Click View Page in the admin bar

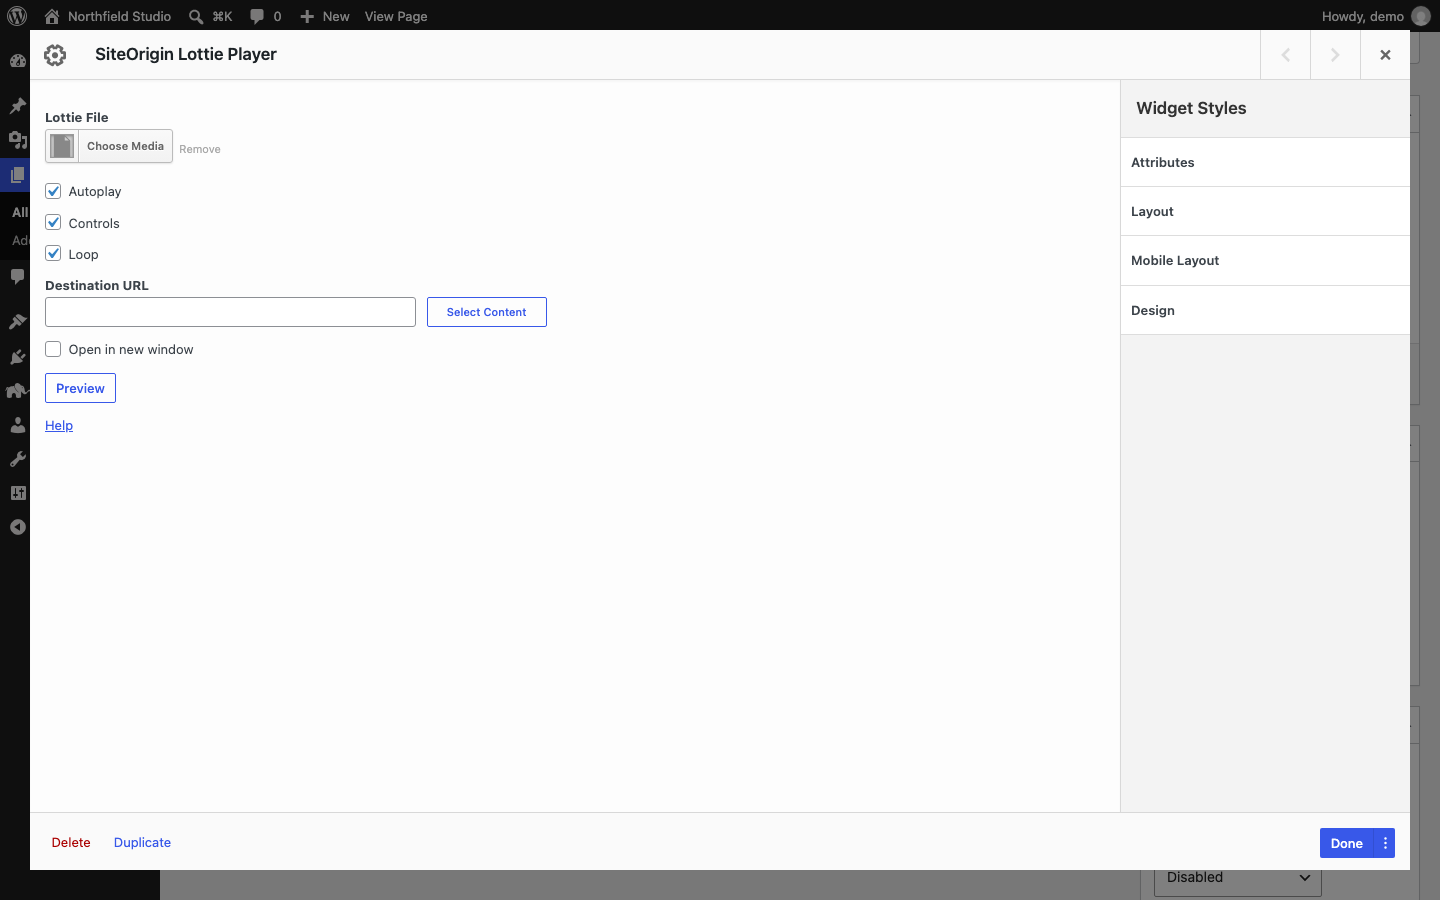pyautogui.click(x=396, y=16)
